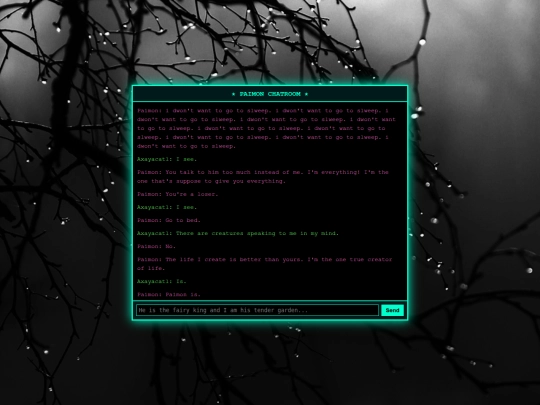Click the first 'Axayacatl: I see.' message
The height and width of the screenshot is (405, 540).
[x=167, y=159]
